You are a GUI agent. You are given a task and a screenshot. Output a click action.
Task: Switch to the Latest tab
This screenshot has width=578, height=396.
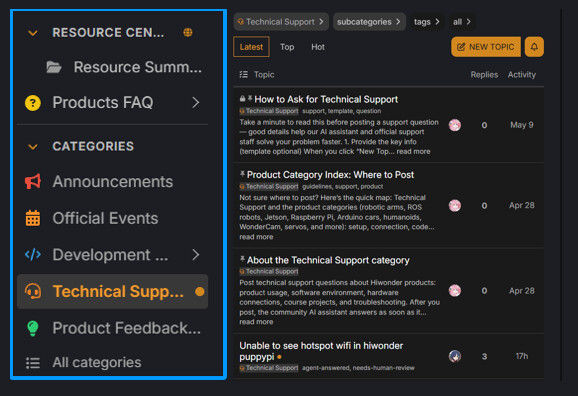251,47
